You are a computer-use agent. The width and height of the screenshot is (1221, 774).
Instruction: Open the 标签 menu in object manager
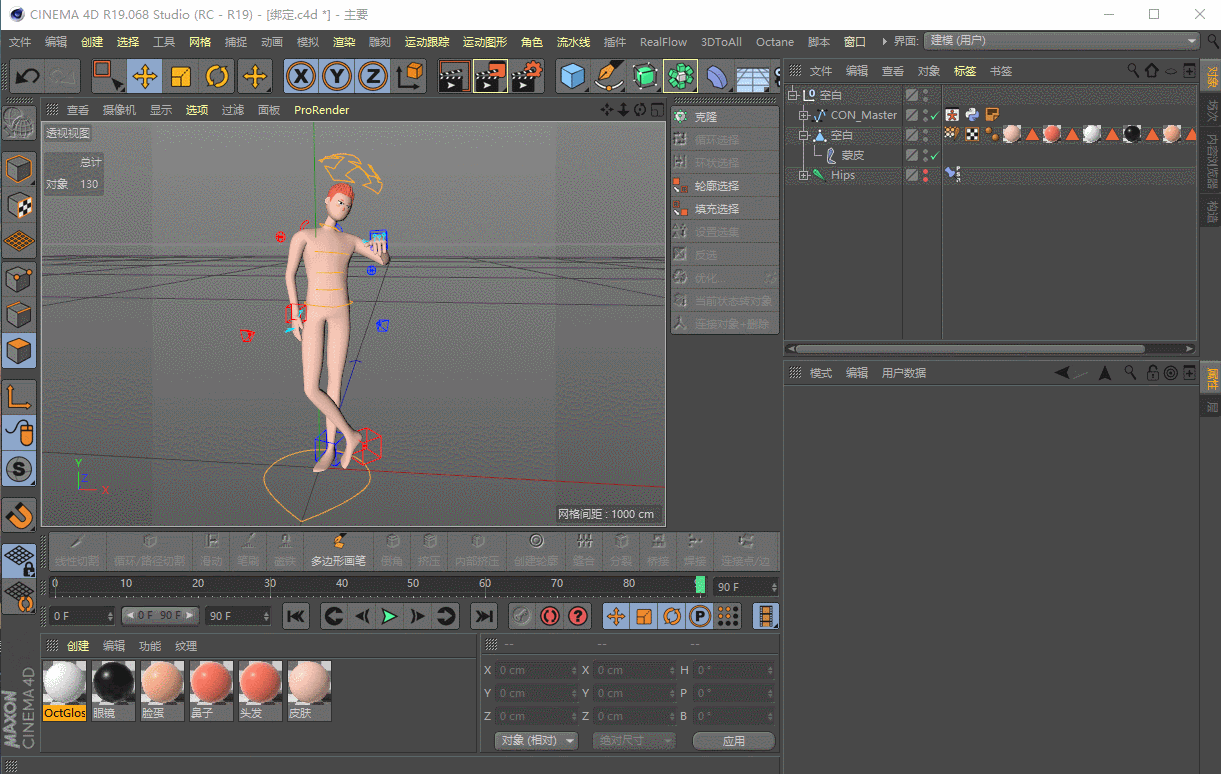[965, 71]
